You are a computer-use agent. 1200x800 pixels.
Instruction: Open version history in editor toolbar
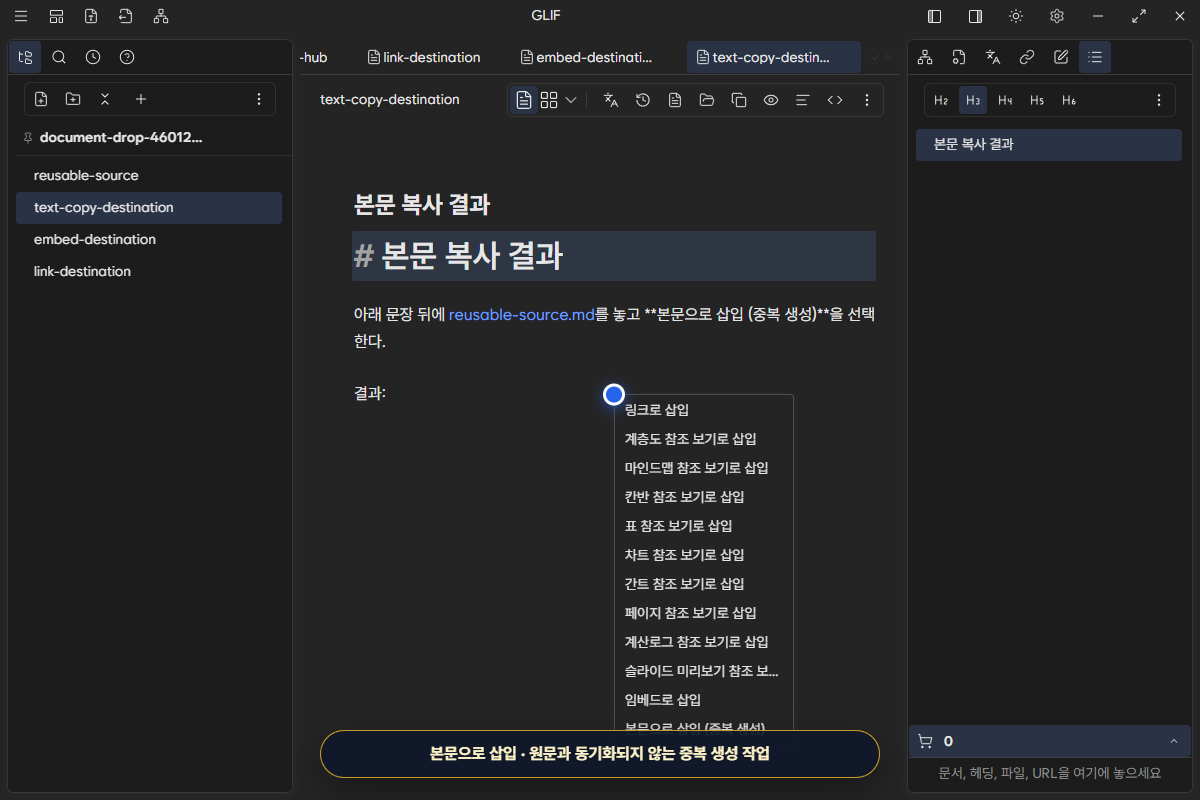point(643,100)
